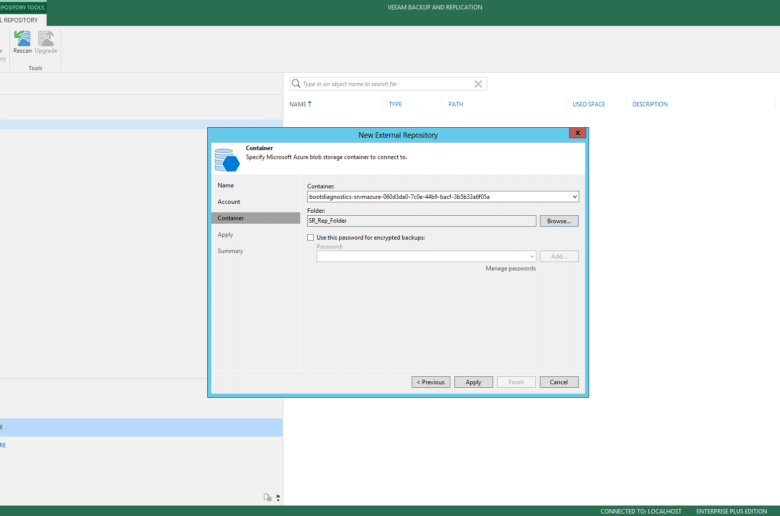Expand navigation pane overflow arrow at bottom

pos(278,498)
